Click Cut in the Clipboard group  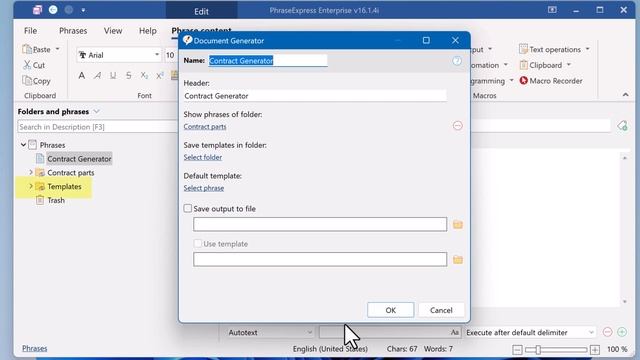pyautogui.click(x=34, y=65)
